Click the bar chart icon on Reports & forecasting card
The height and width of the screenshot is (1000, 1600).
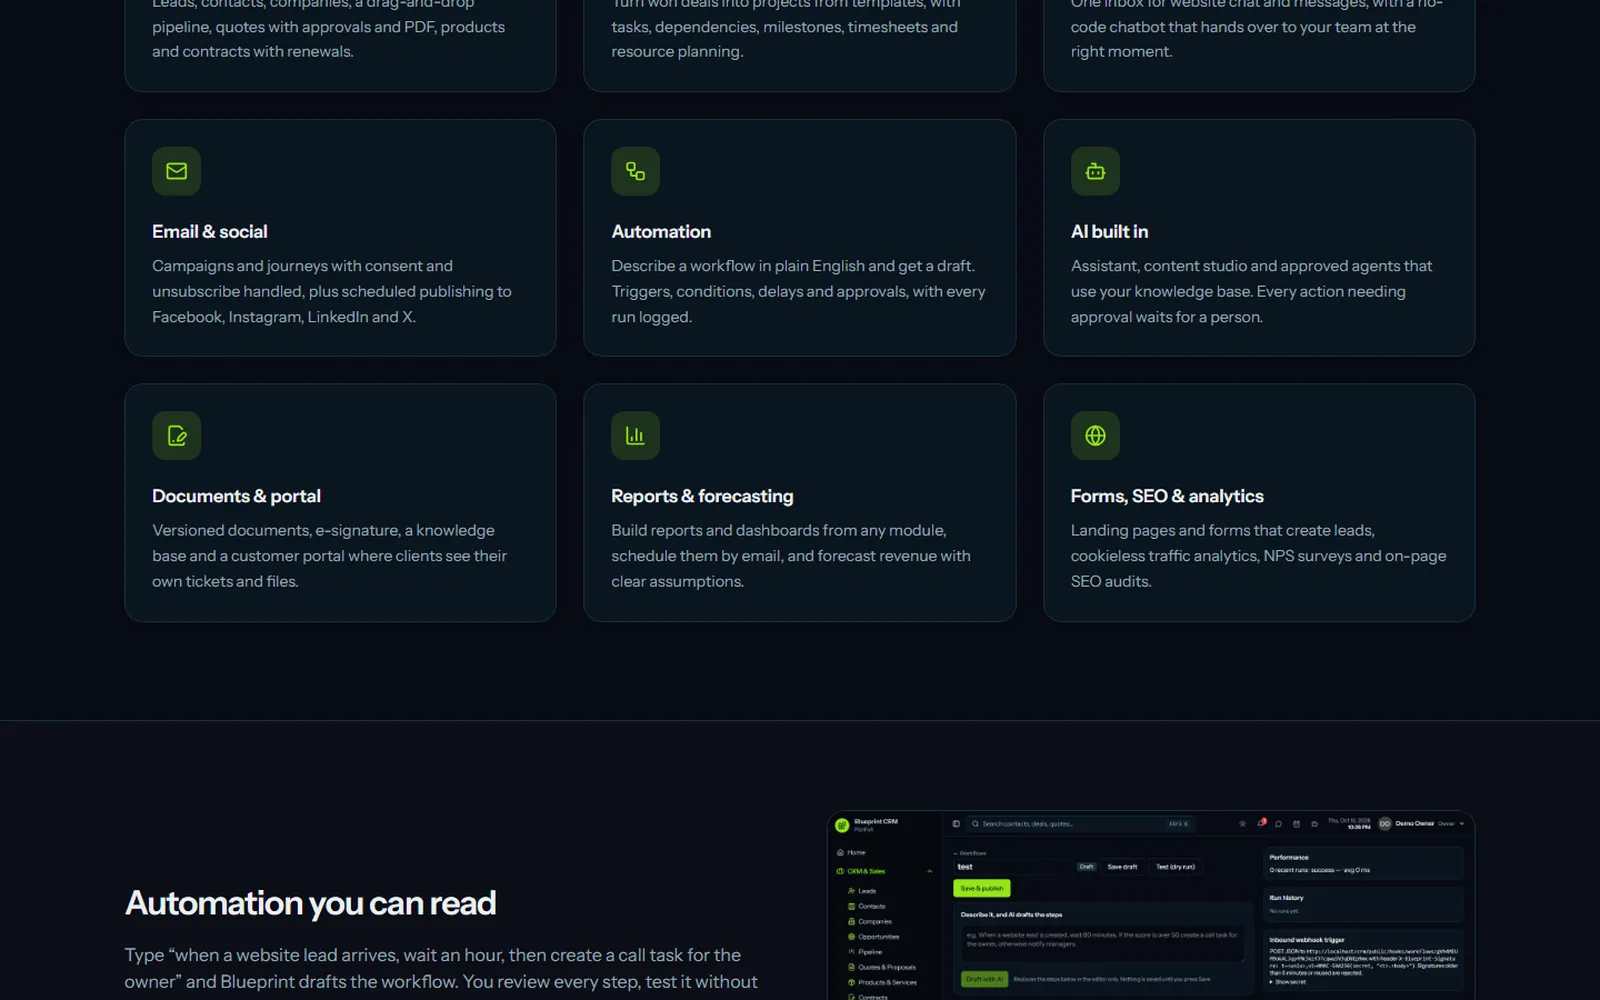click(635, 436)
